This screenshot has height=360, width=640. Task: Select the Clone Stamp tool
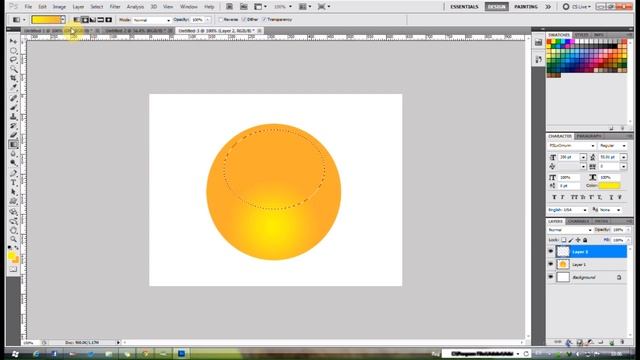tap(13, 117)
